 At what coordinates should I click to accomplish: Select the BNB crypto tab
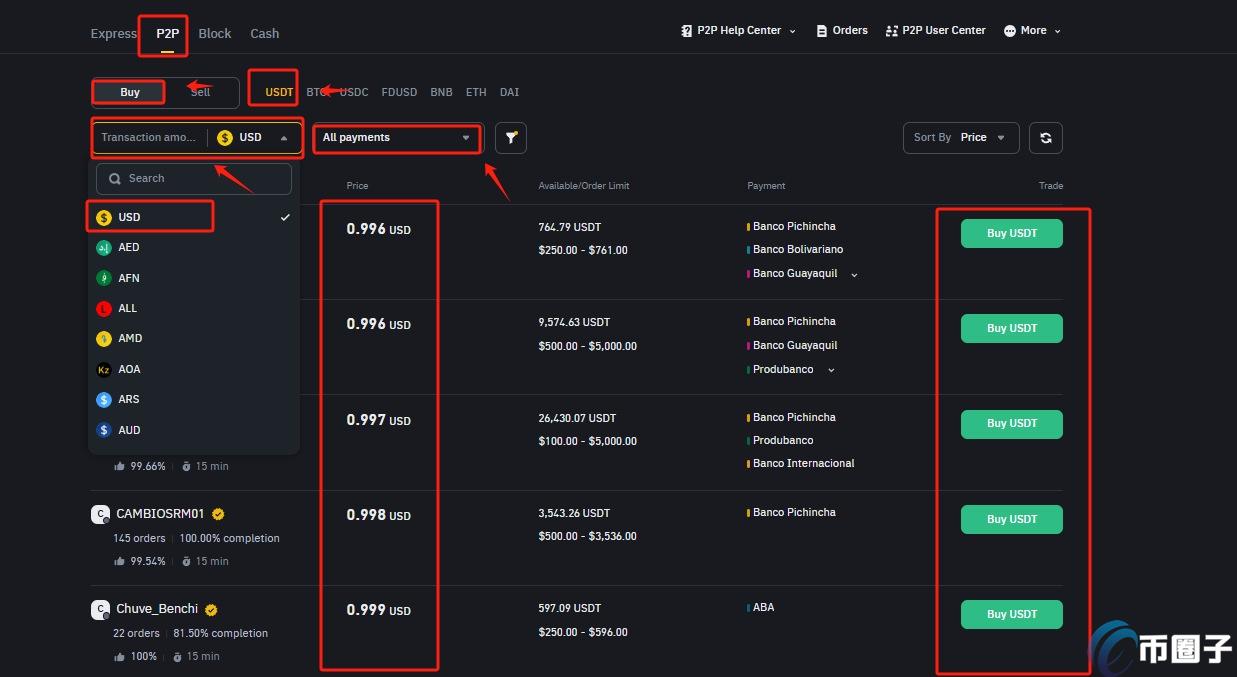pyautogui.click(x=441, y=92)
